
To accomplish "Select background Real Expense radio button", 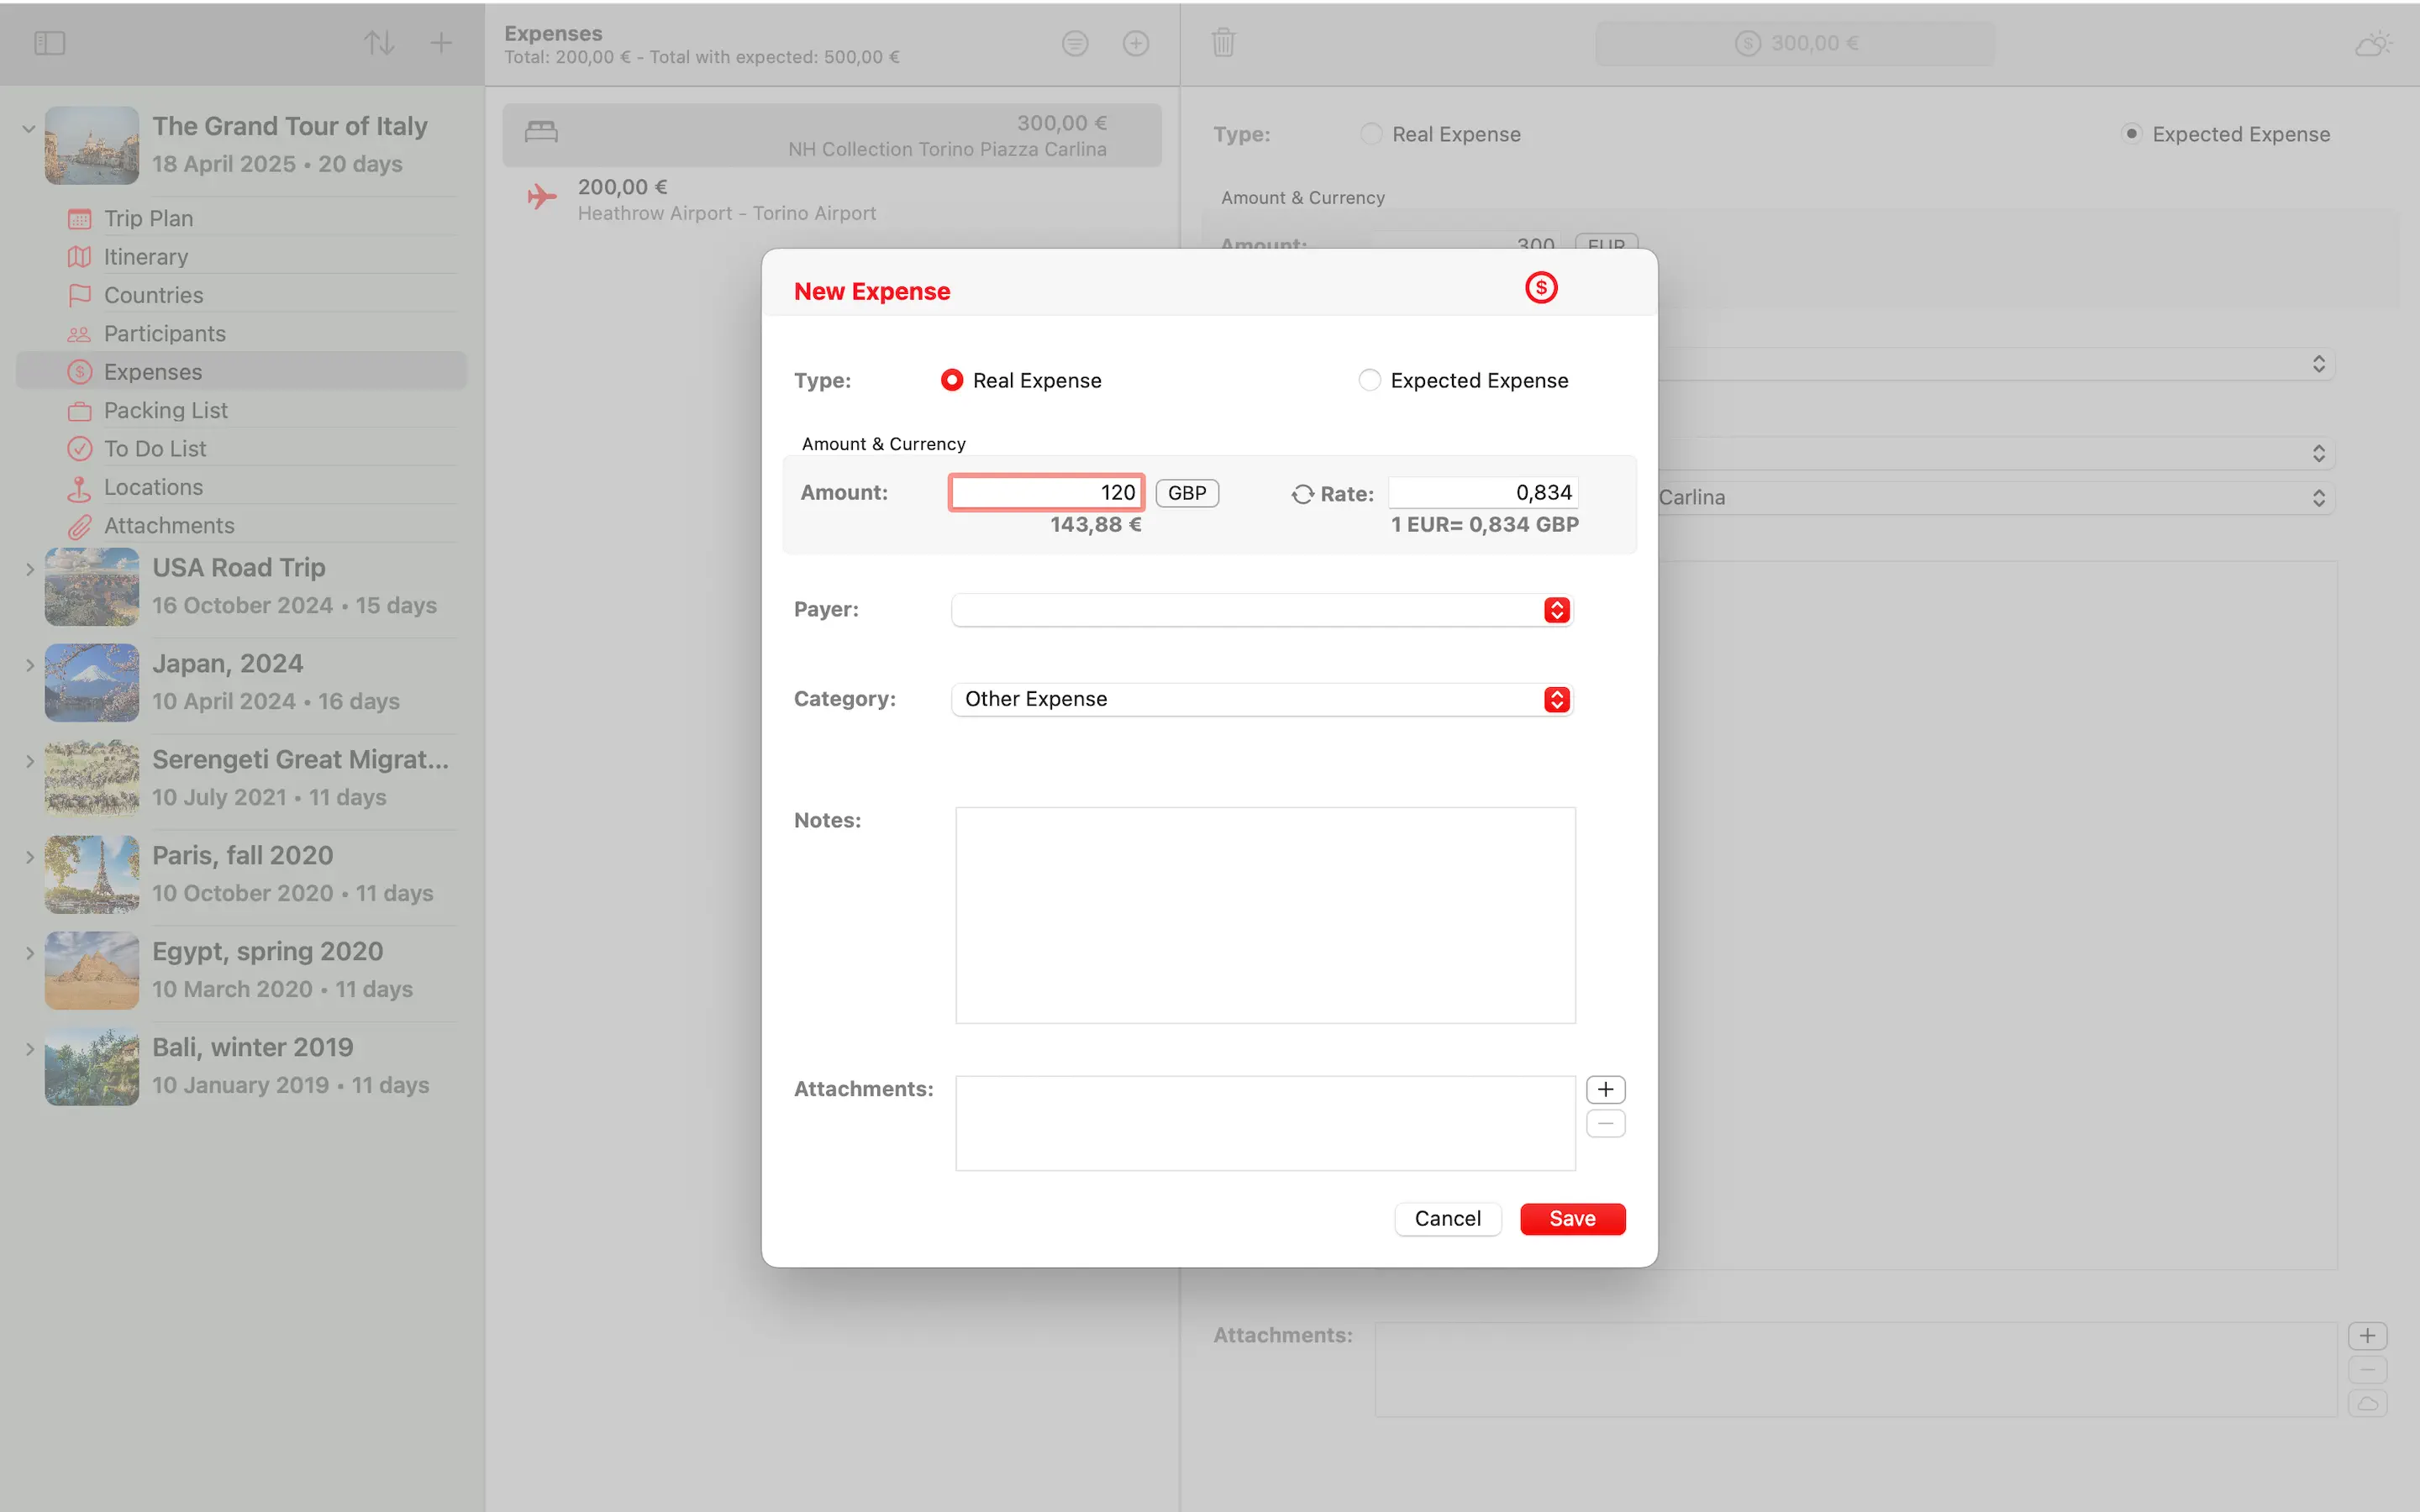I will pos(1371,134).
